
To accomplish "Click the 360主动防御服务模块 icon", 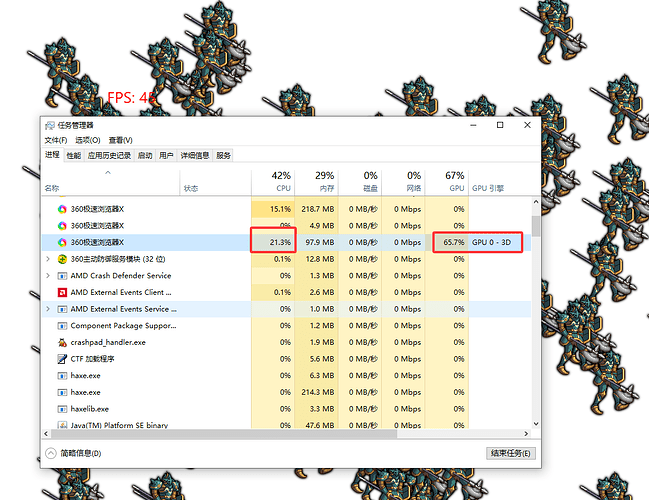I will click(62, 260).
